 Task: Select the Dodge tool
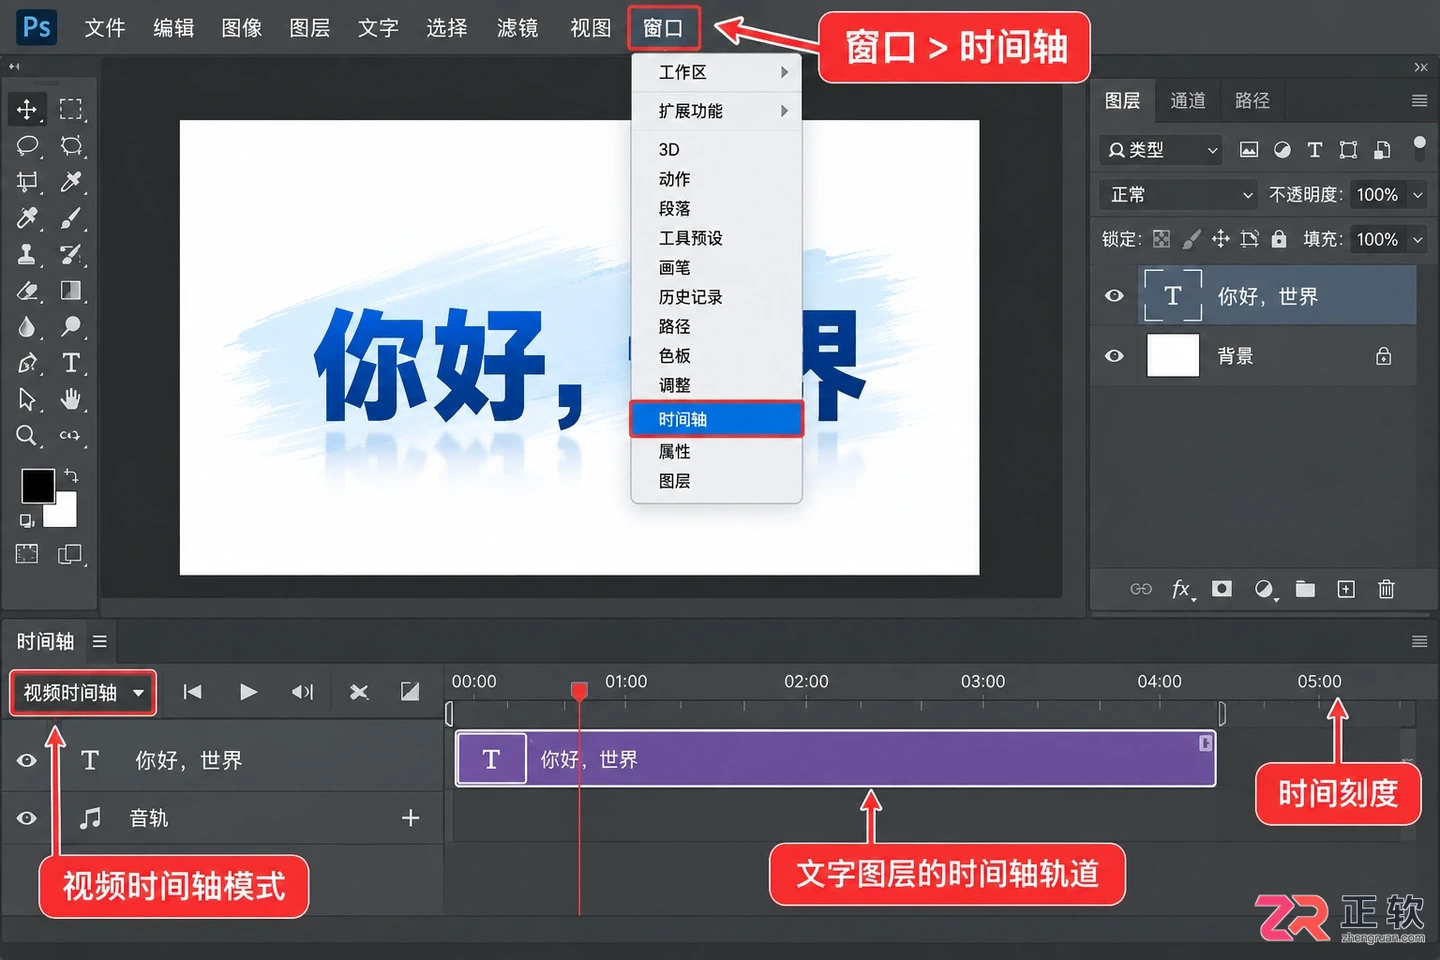pyautogui.click(x=70, y=327)
